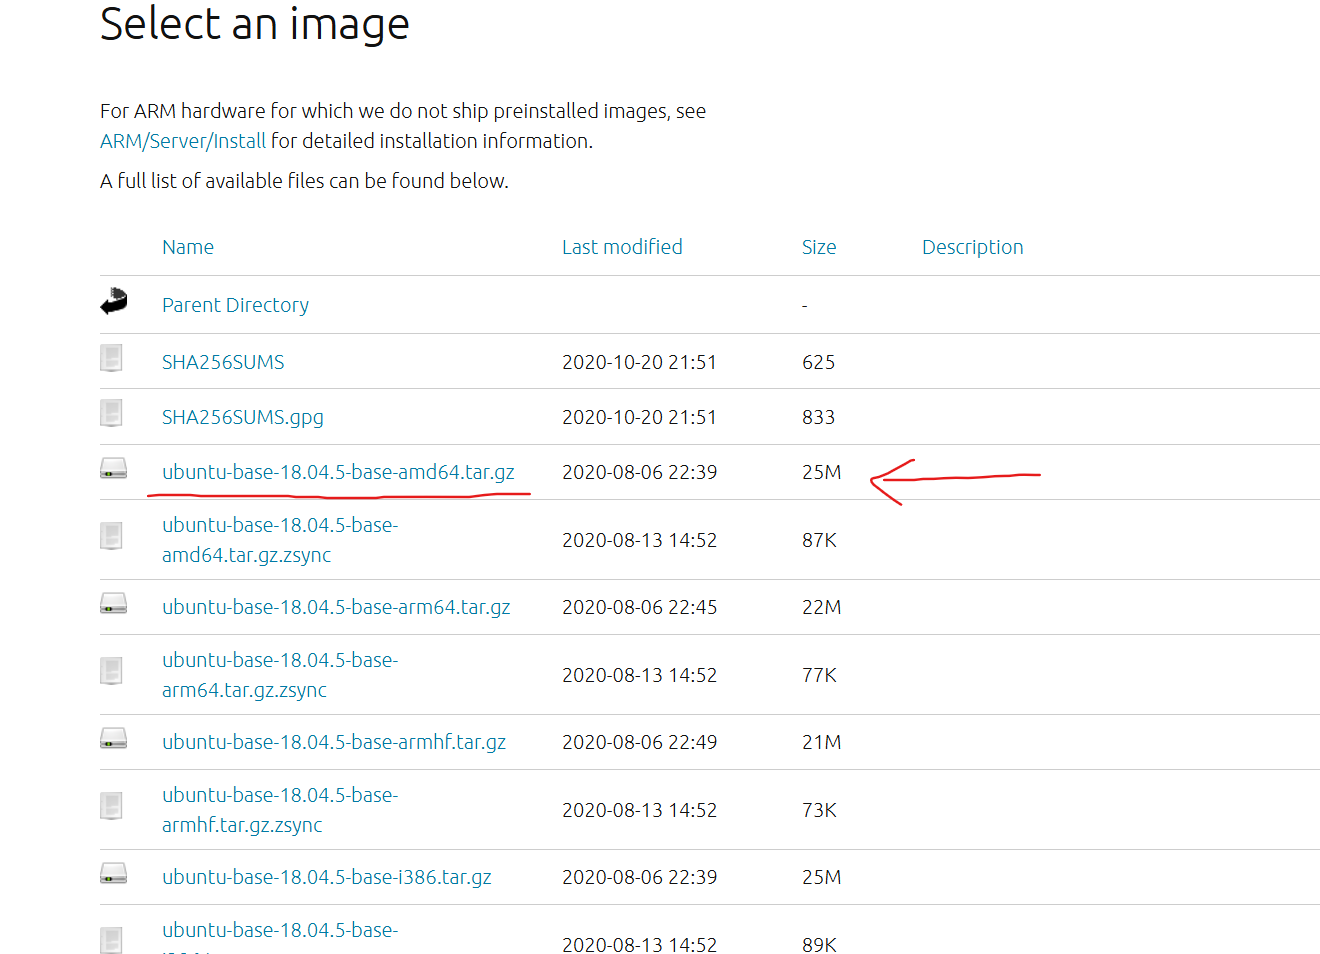Viewport: 1320px width, 954px height.
Task: Go to Parent Directory
Action: 235,305
